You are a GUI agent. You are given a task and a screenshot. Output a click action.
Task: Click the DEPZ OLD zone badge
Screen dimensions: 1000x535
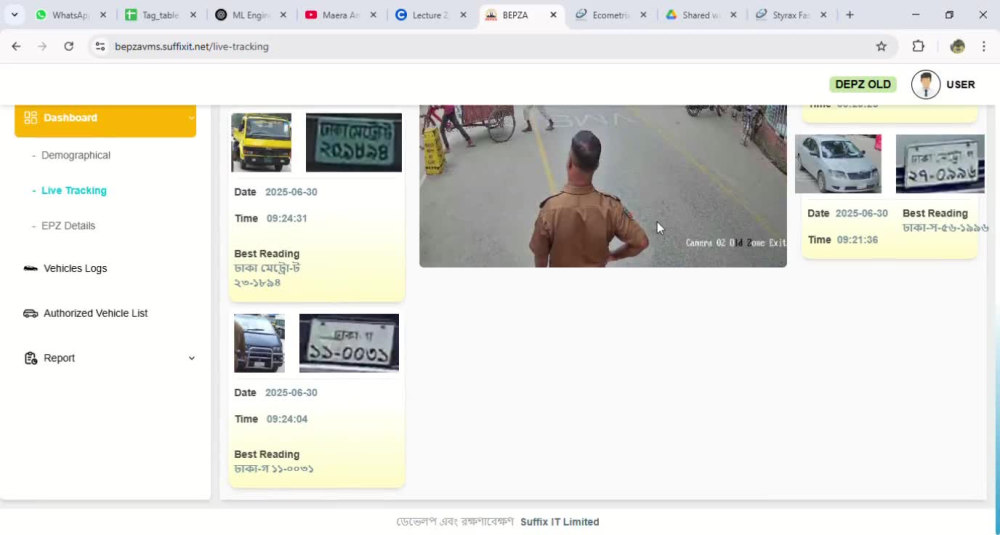(862, 84)
